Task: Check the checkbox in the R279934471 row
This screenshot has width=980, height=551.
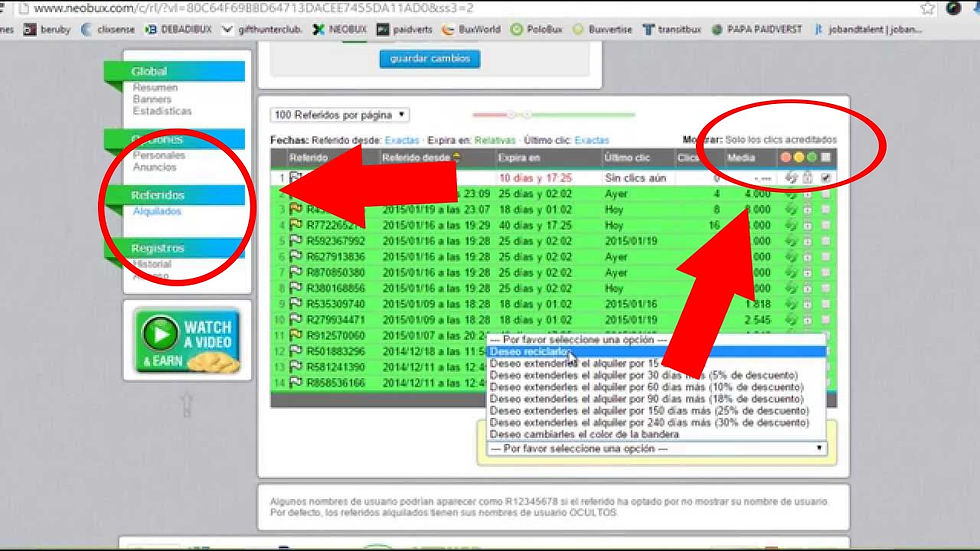Action: click(x=826, y=320)
